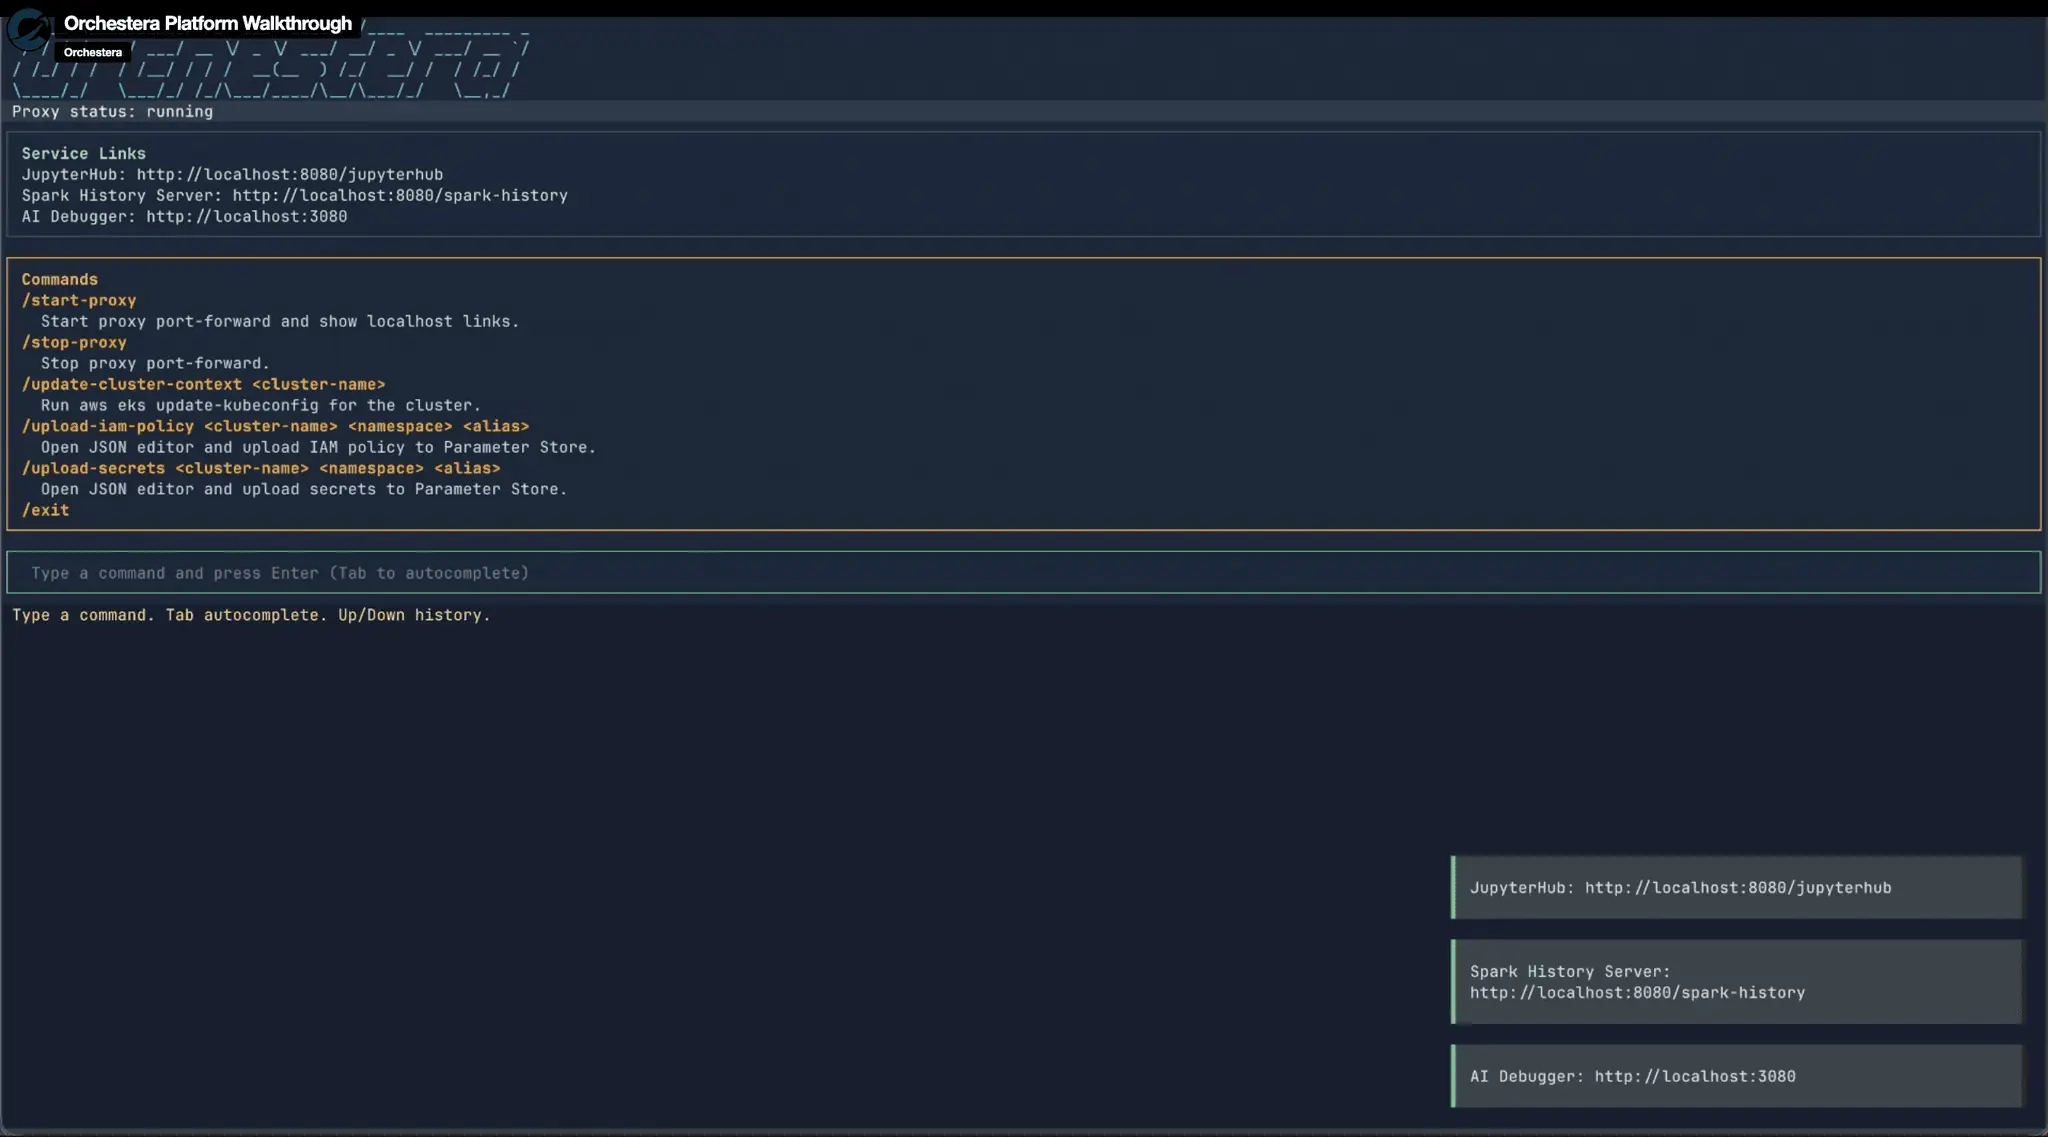Select the /start-proxy command text
Viewport: 2048px width, 1137px height.
point(79,300)
